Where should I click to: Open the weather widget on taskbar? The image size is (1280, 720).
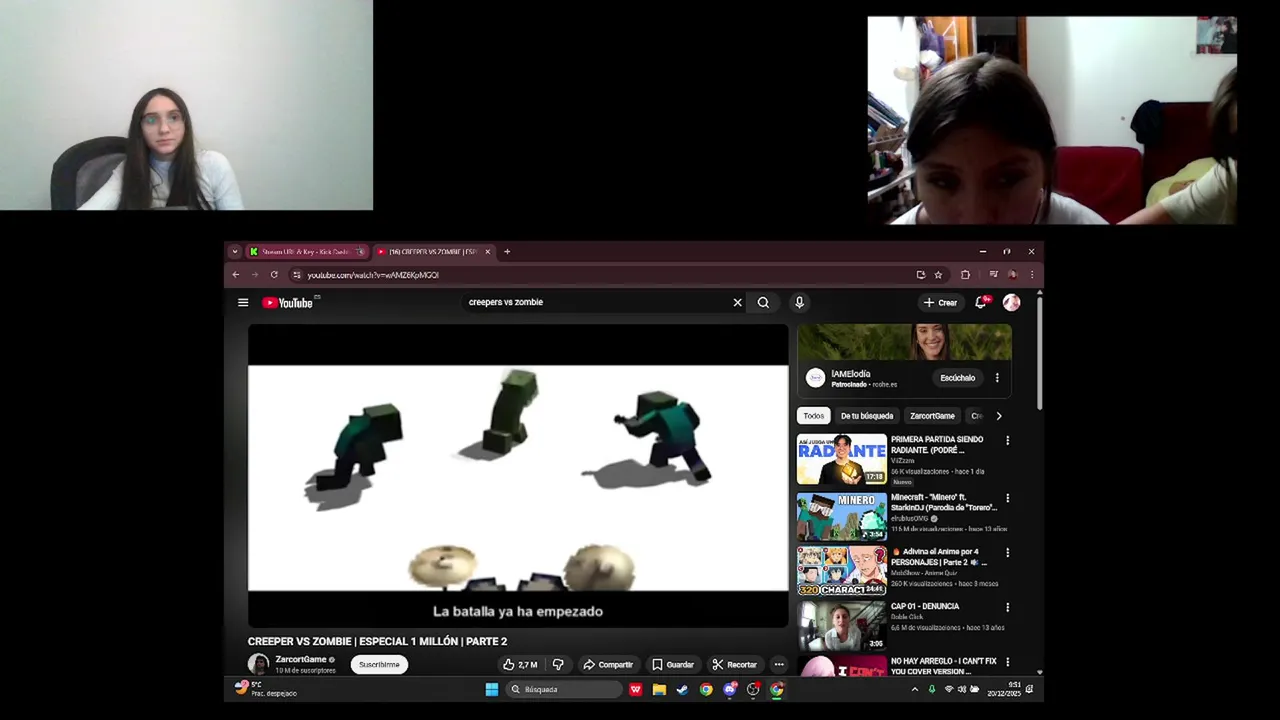point(266,689)
